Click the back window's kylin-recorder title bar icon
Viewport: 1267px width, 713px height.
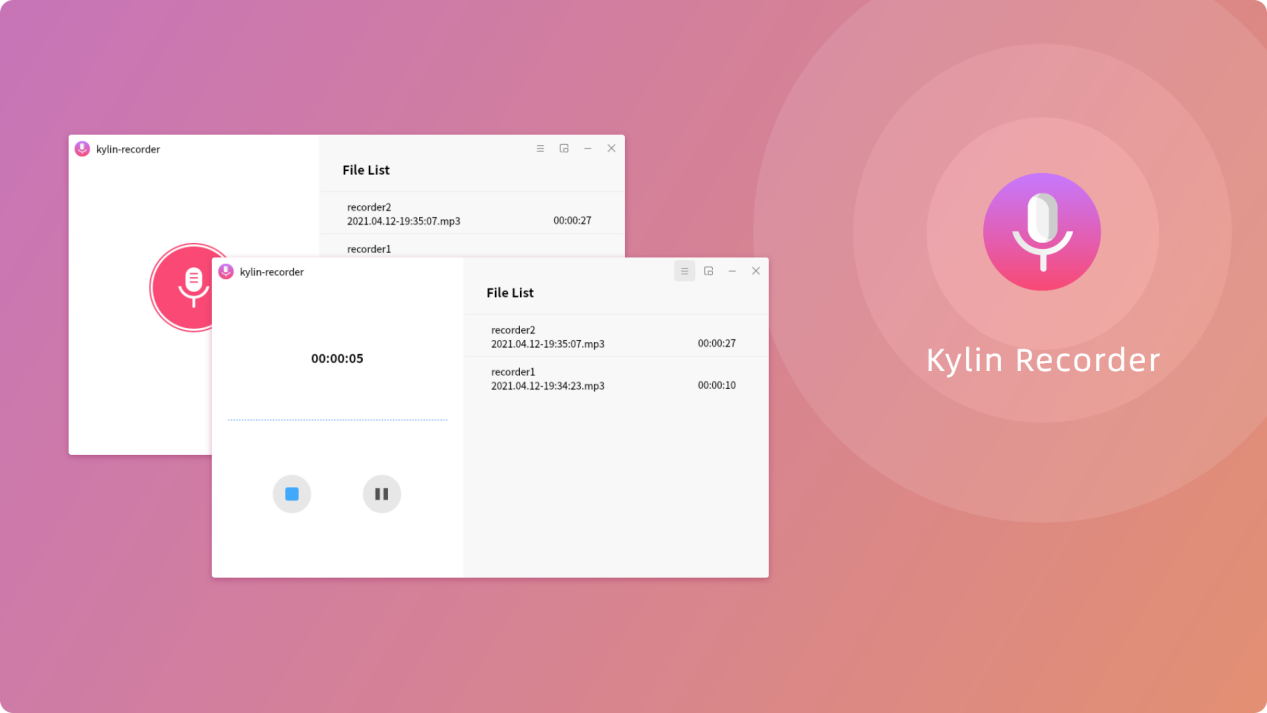click(x=82, y=149)
